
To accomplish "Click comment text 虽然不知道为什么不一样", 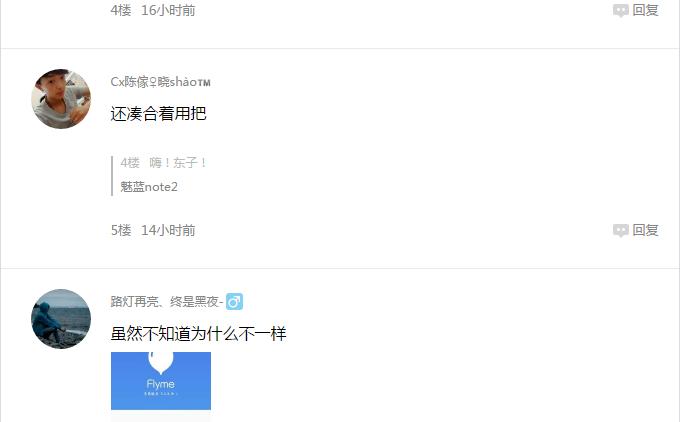I will [x=199, y=334].
